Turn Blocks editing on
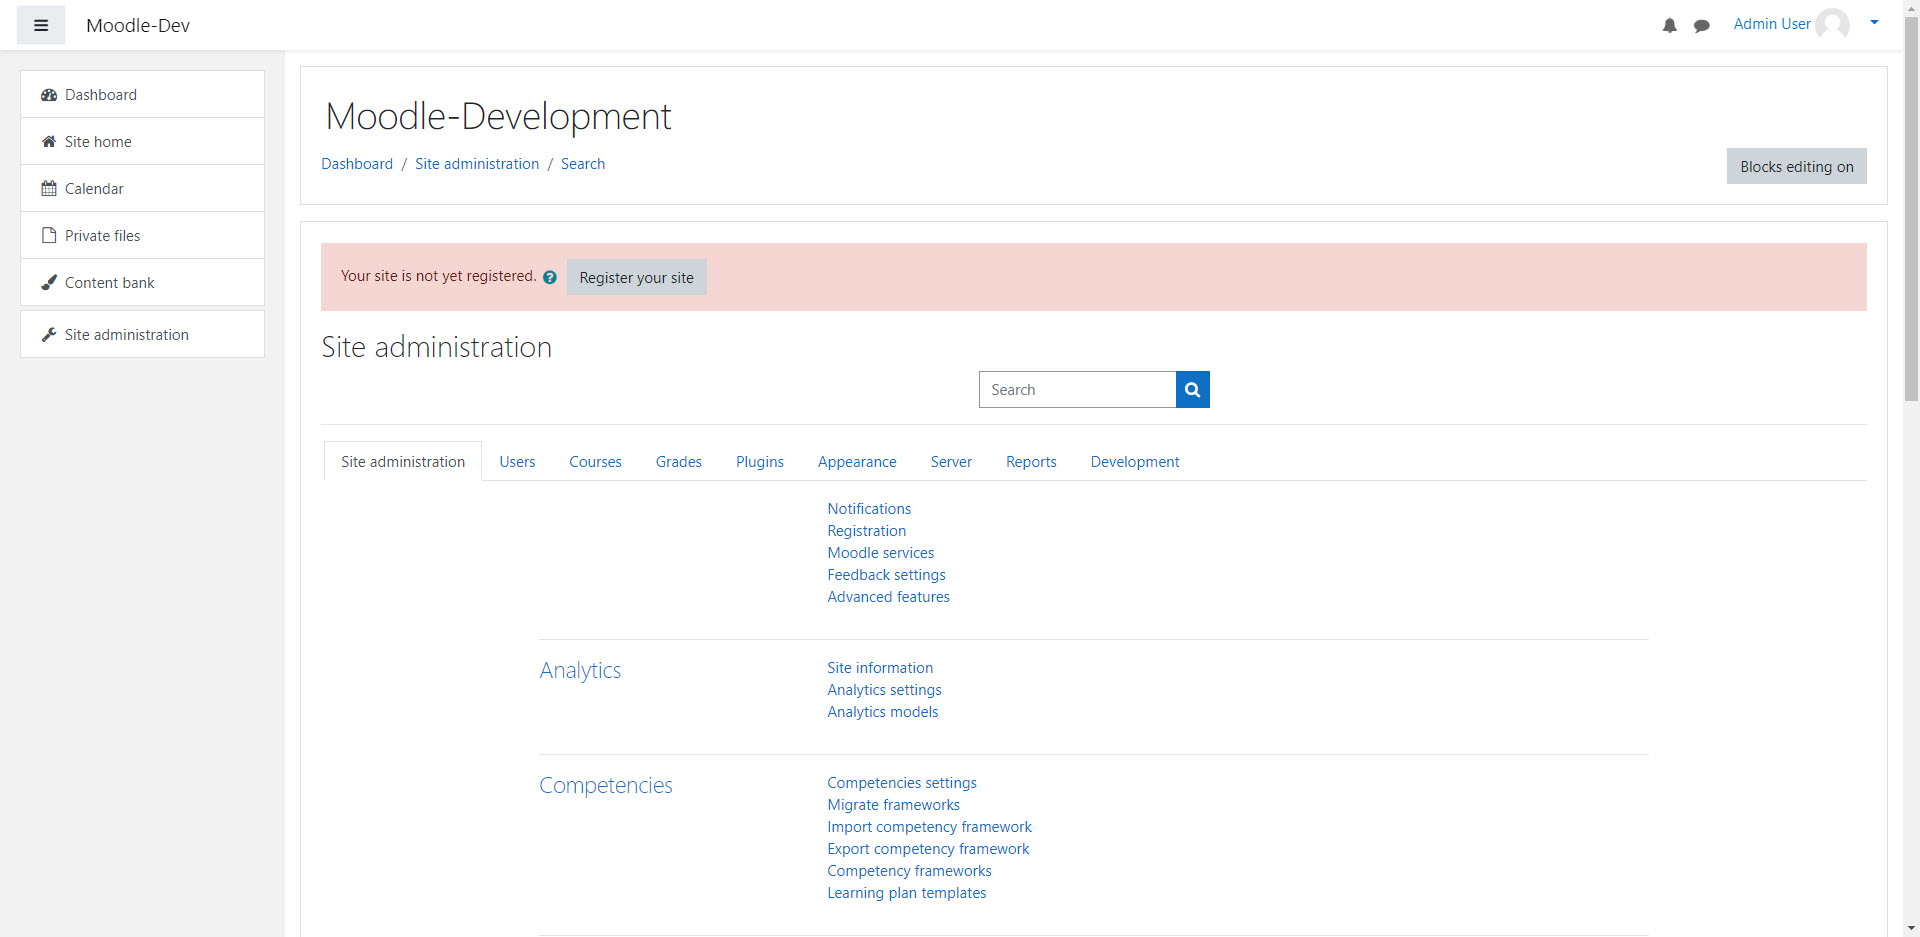The width and height of the screenshot is (1920, 937). click(1796, 167)
